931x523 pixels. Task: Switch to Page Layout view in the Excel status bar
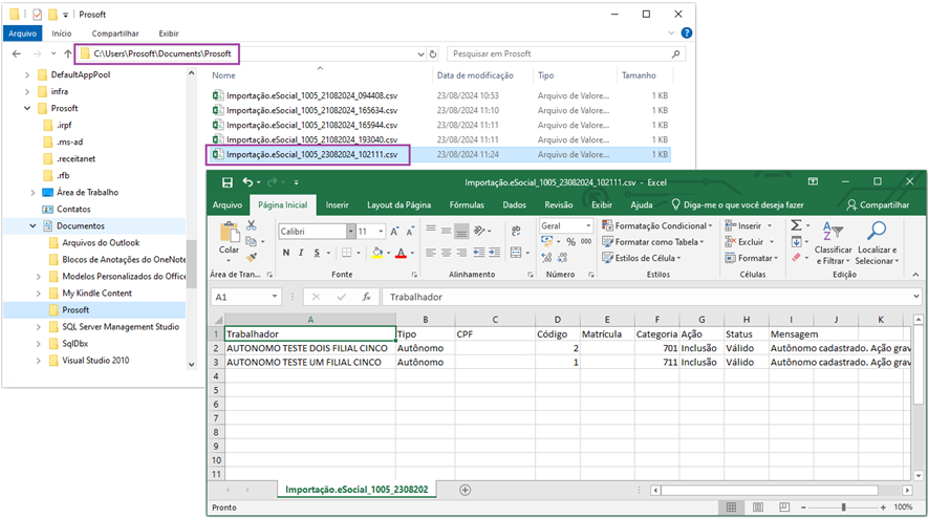tap(758, 508)
